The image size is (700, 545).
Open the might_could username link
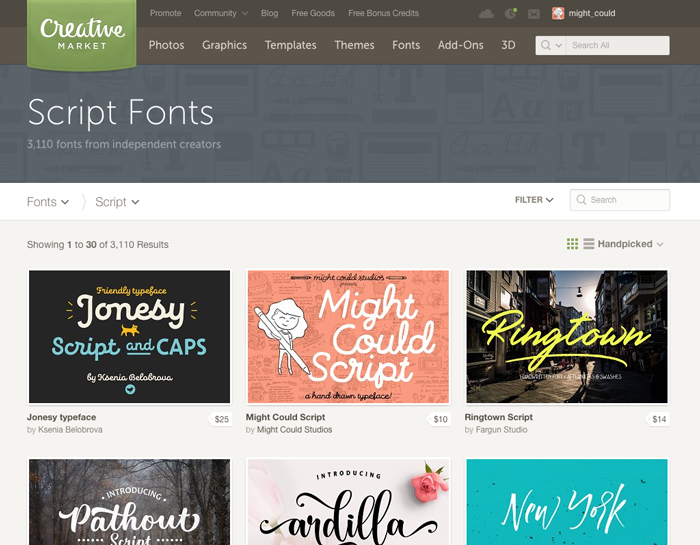click(x=592, y=13)
